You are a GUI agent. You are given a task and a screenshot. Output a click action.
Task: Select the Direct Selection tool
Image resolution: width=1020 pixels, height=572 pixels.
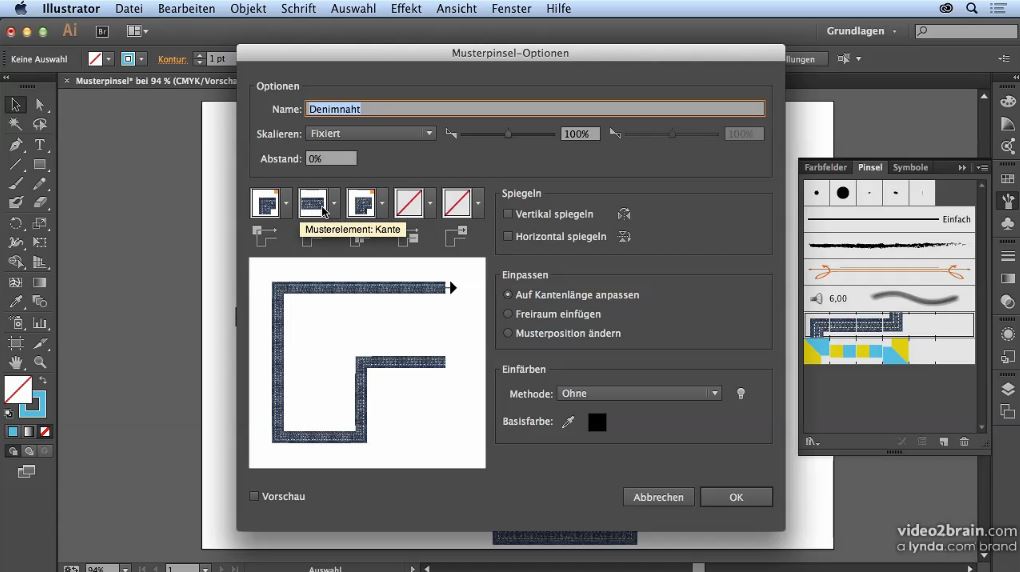point(40,104)
